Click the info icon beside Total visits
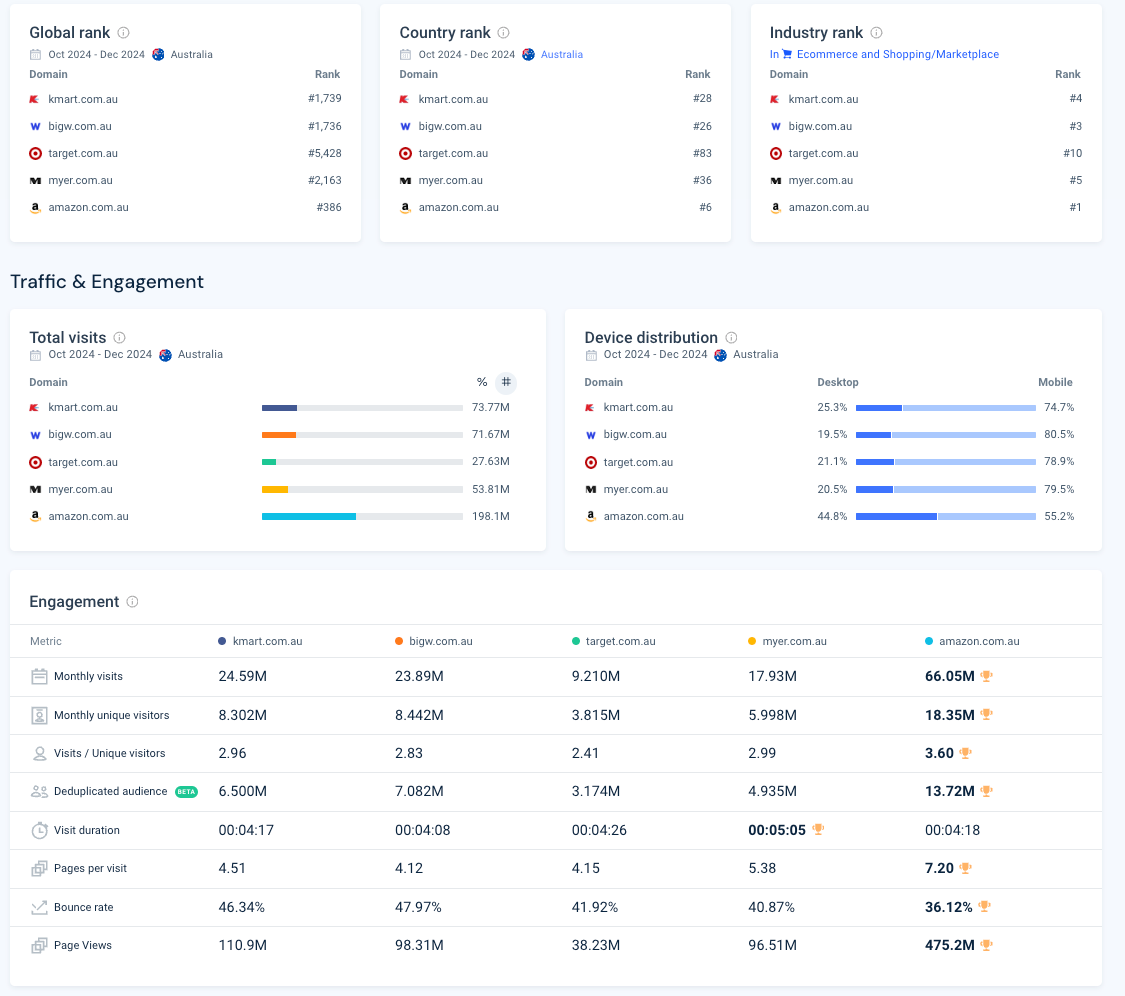The image size is (1125, 996). pos(120,337)
